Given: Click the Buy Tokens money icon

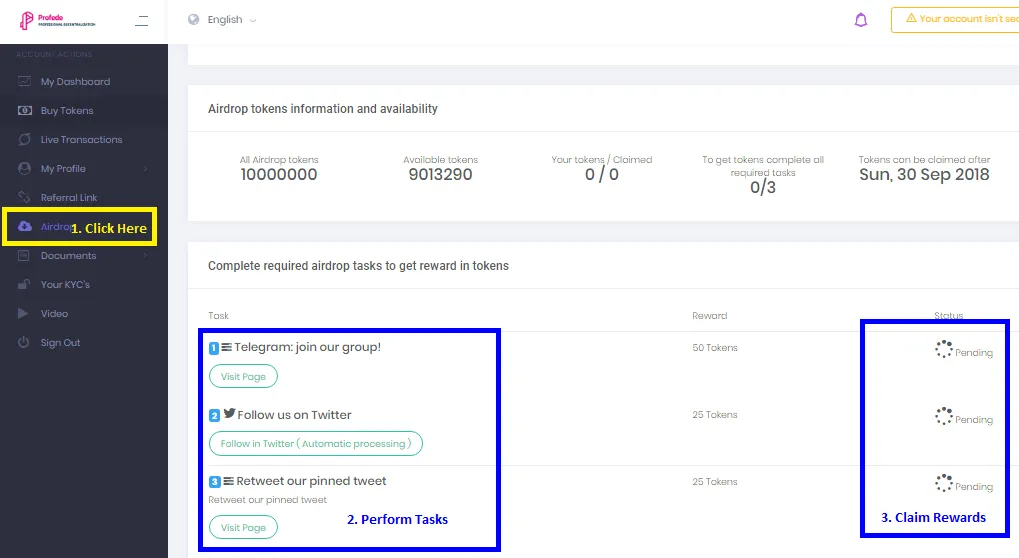Looking at the screenshot, I should click(x=25, y=110).
